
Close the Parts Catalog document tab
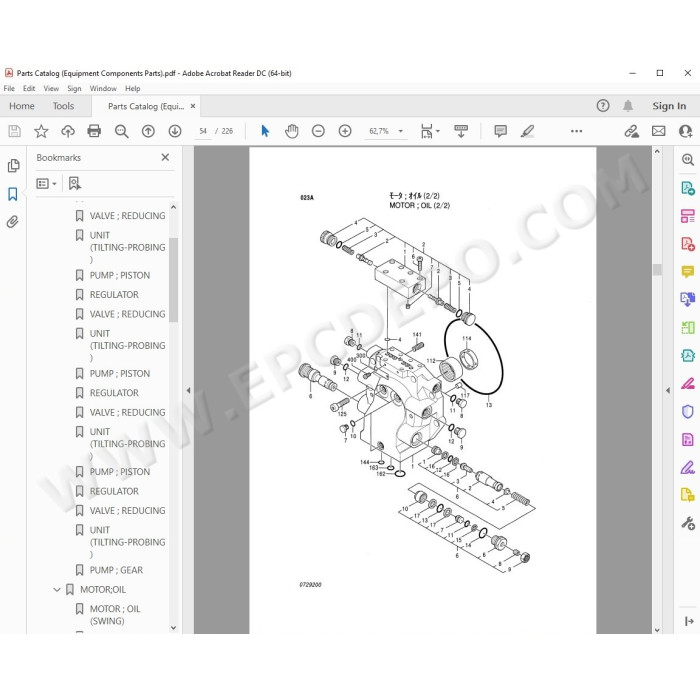coord(193,106)
